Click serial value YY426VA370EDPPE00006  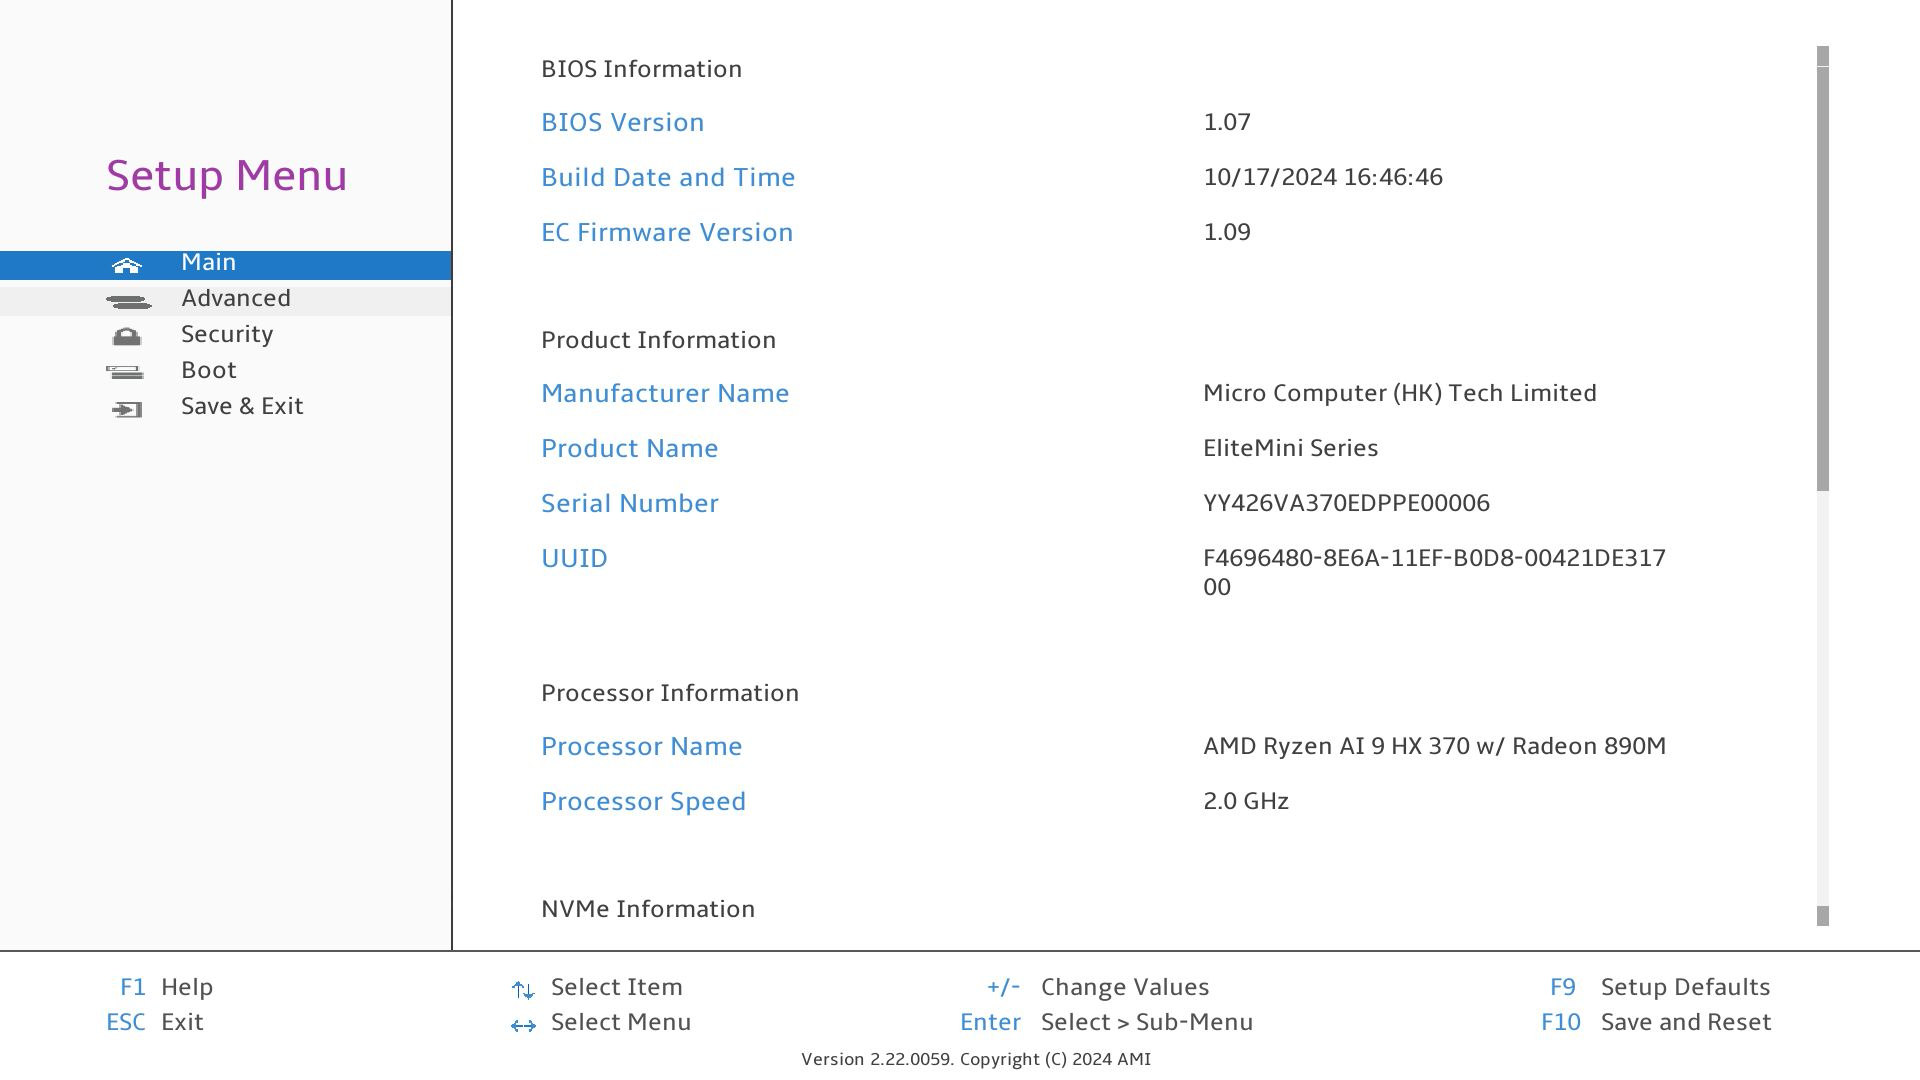(1346, 503)
